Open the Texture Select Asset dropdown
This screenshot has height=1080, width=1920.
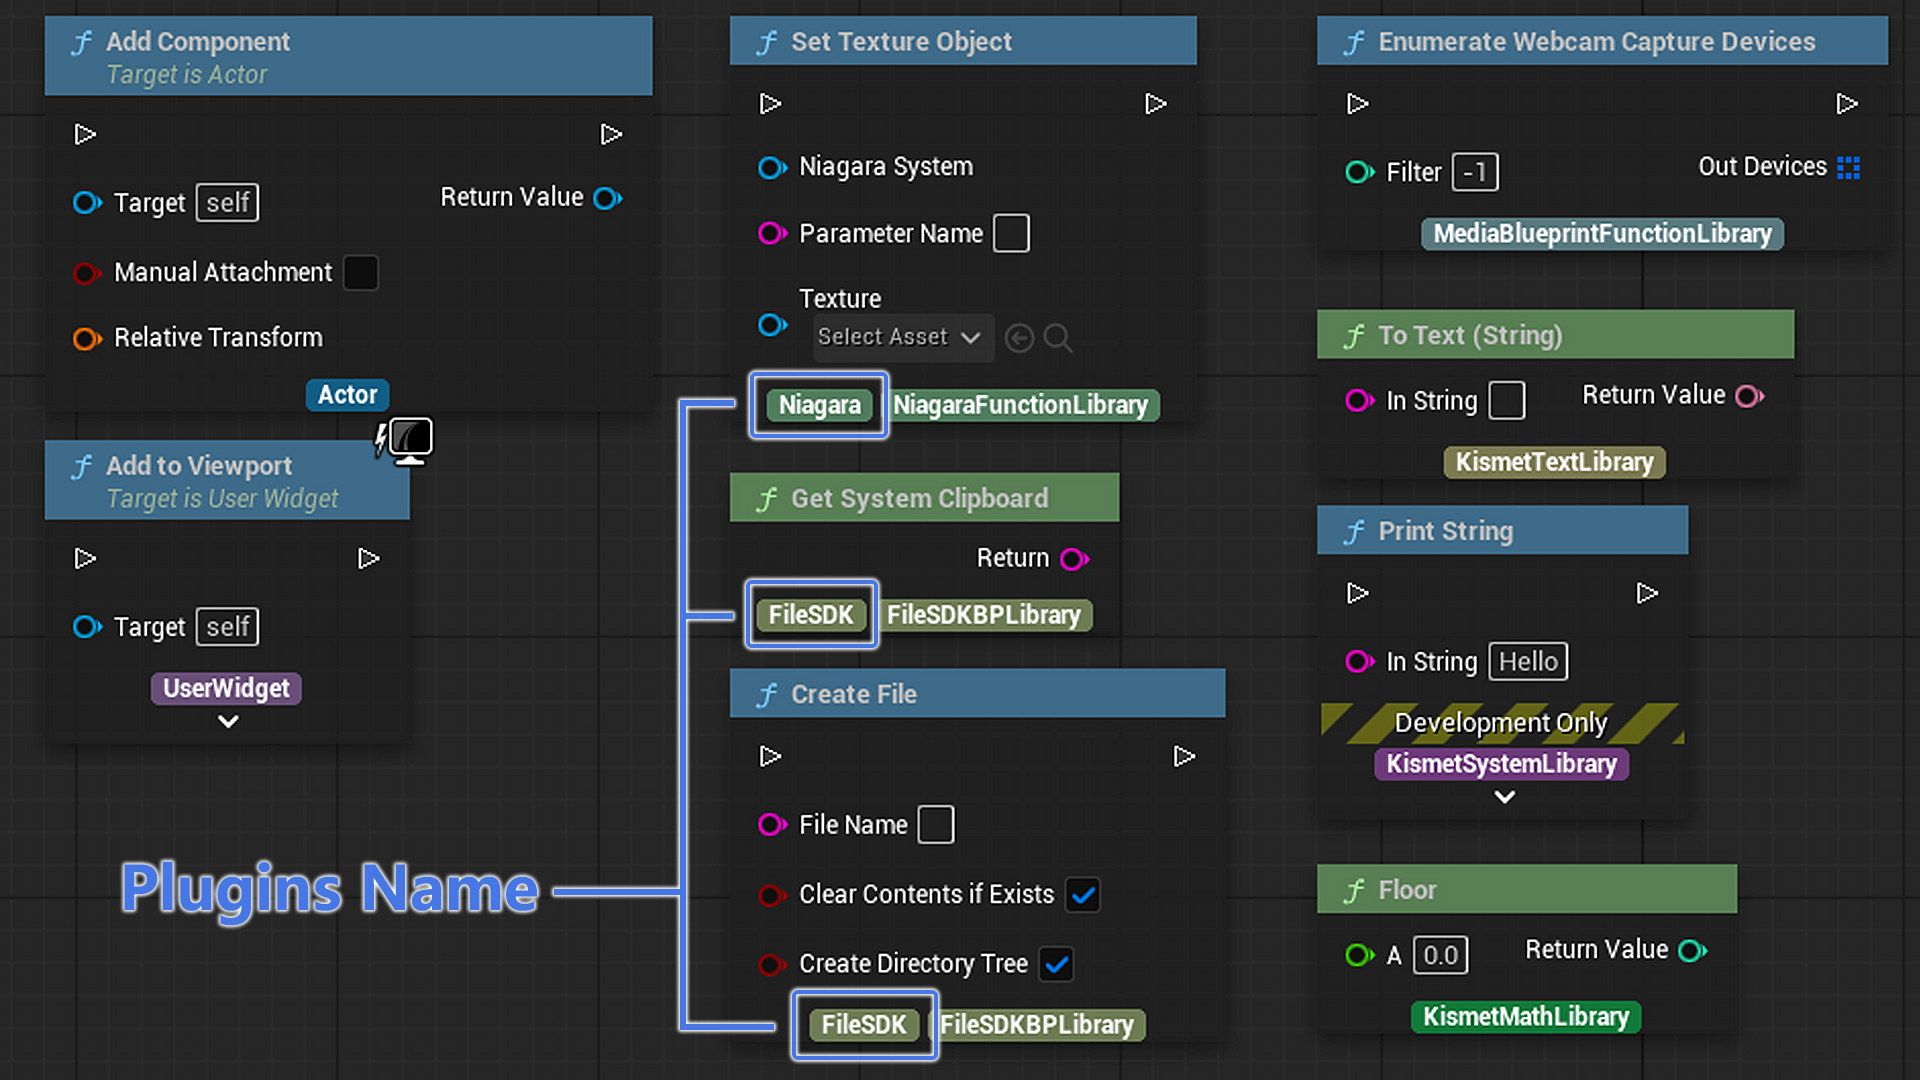click(903, 337)
